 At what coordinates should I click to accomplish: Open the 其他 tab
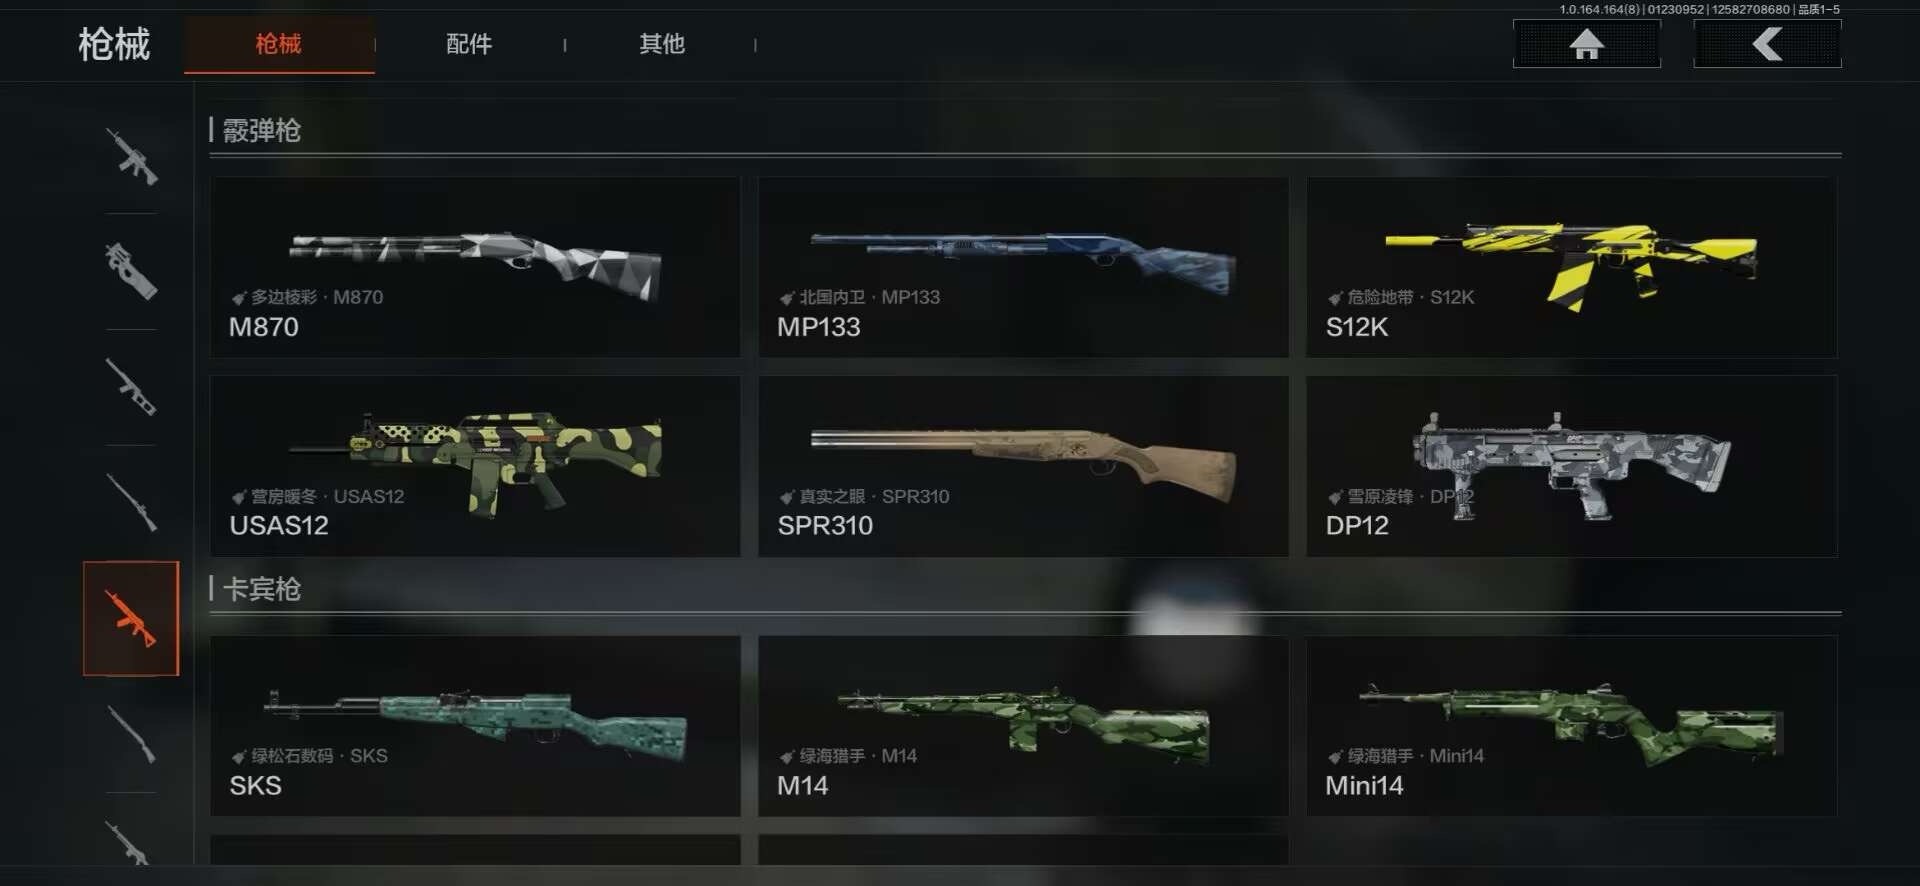pyautogui.click(x=662, y=44)
